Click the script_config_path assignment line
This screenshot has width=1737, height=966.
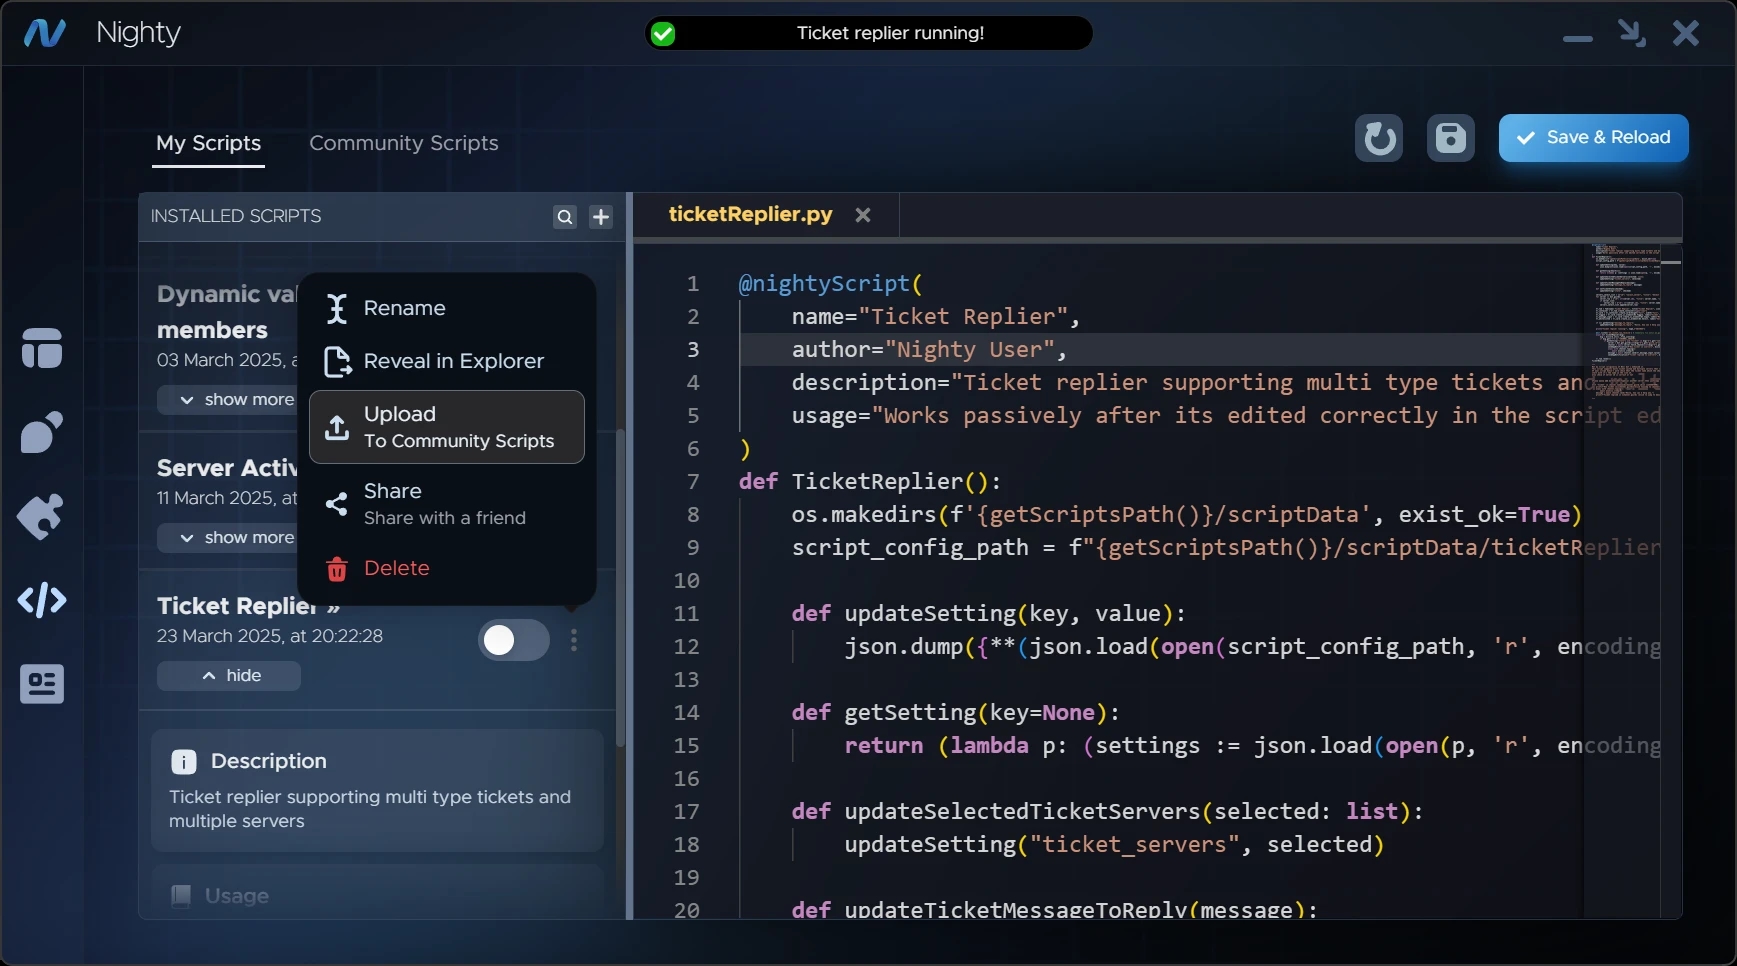coord(1226,548)
